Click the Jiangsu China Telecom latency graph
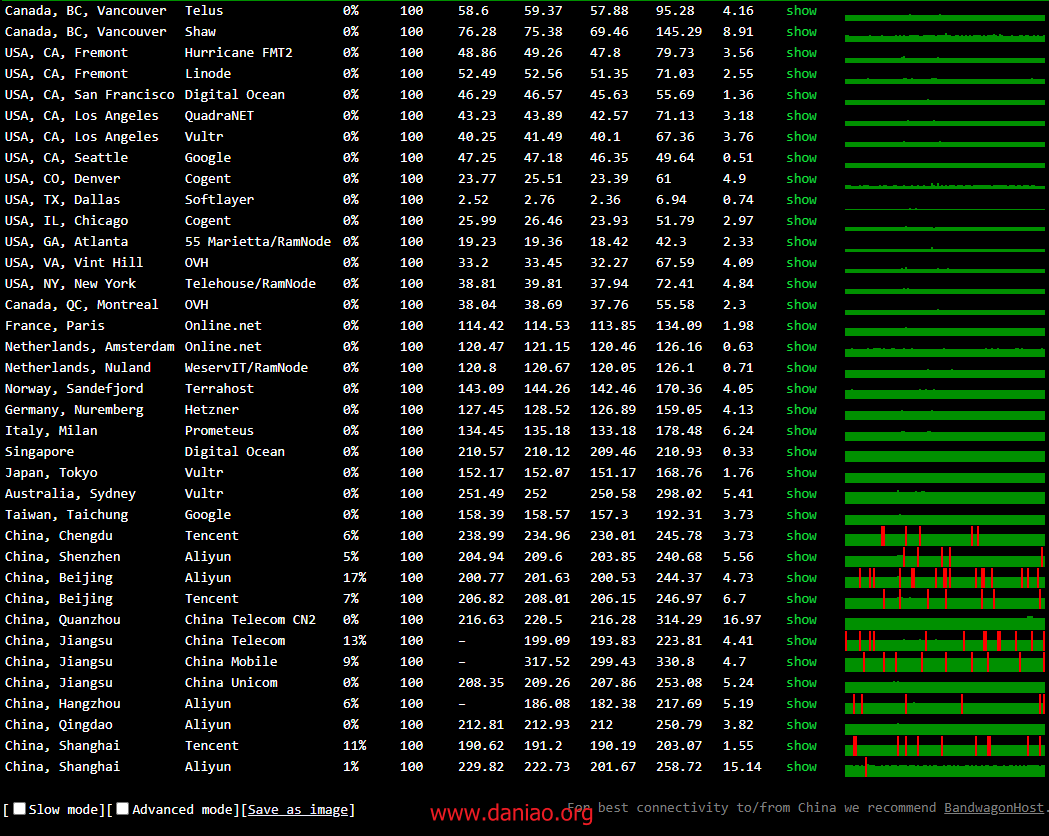 [x=945, y=641]
